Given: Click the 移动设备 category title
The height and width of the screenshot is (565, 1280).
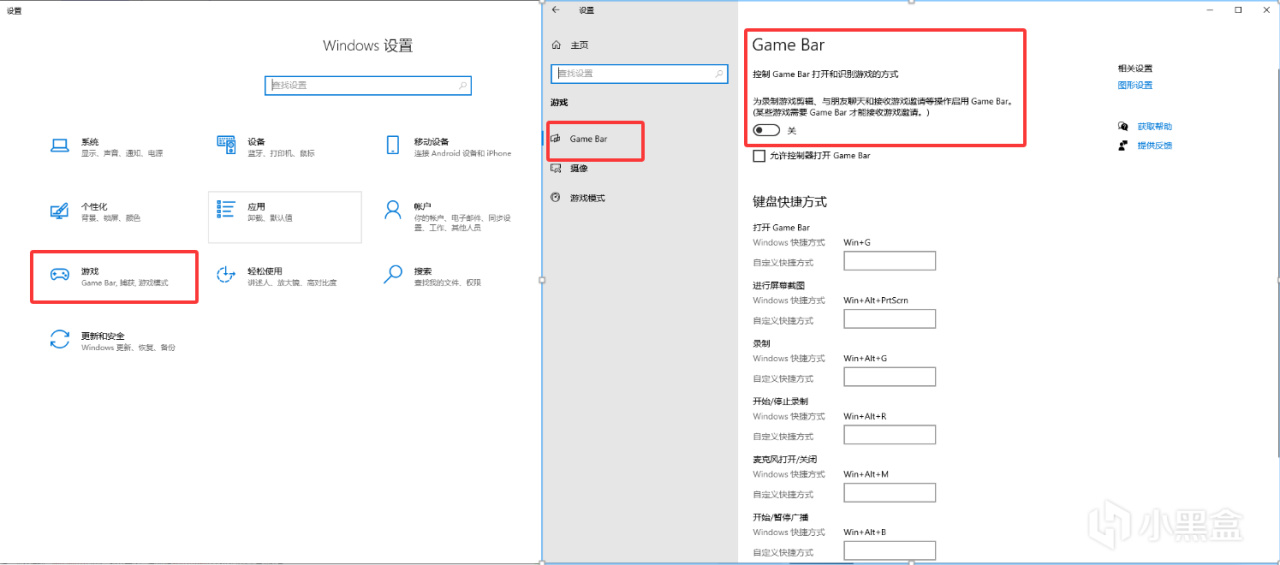Looking at the screenshot, I should [431, 142].
